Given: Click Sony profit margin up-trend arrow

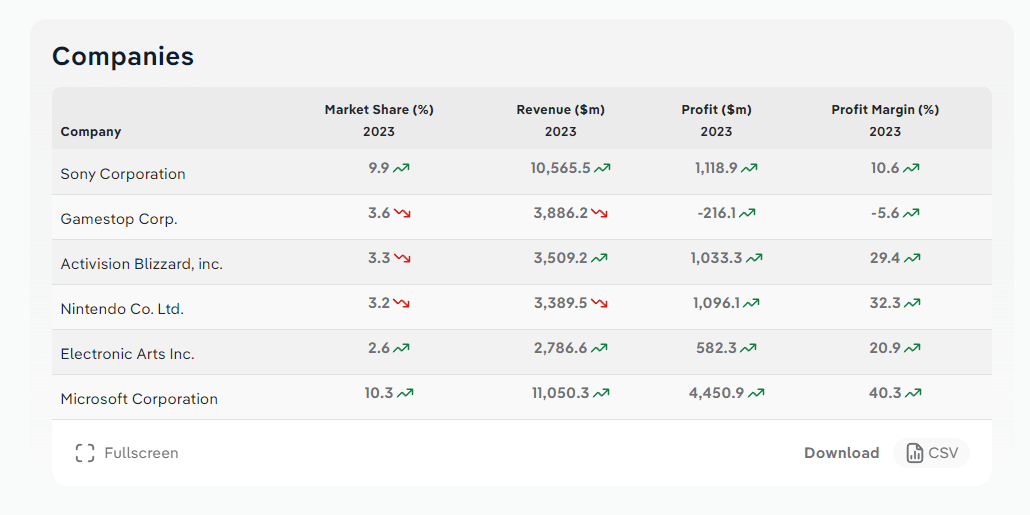Looking at the screenshot, I should (912, 169).
